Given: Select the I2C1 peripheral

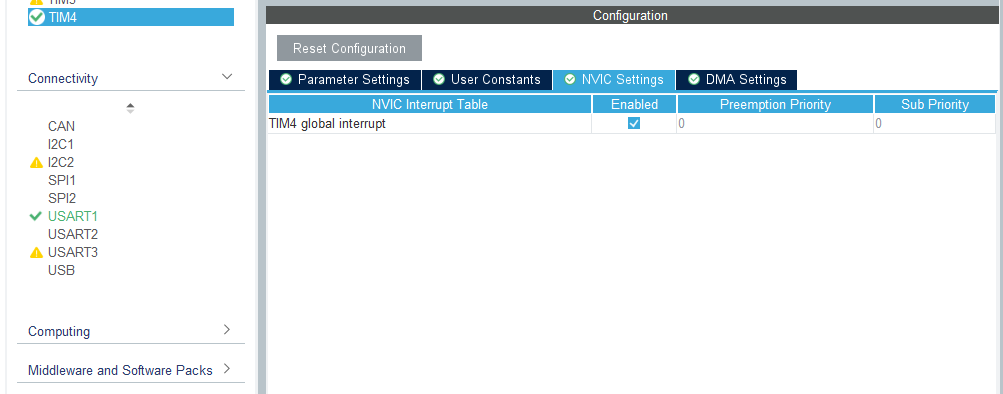Looking at the screenshot, I should [x=61, y=145].
